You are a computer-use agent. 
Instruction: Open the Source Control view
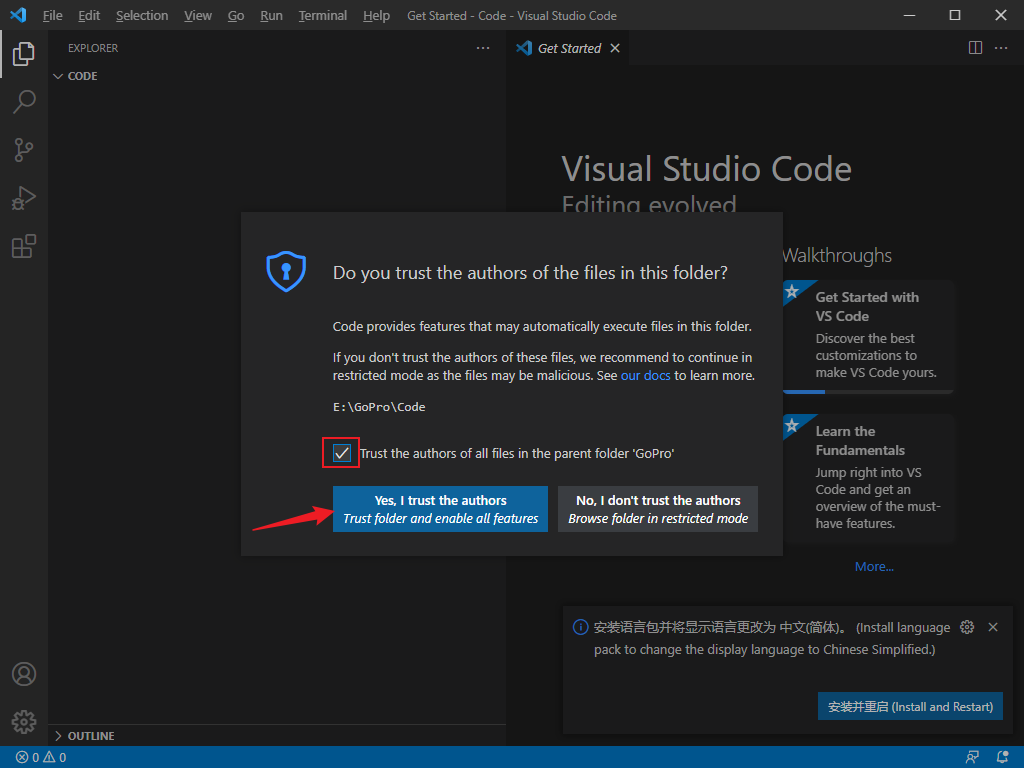point(24,150)
